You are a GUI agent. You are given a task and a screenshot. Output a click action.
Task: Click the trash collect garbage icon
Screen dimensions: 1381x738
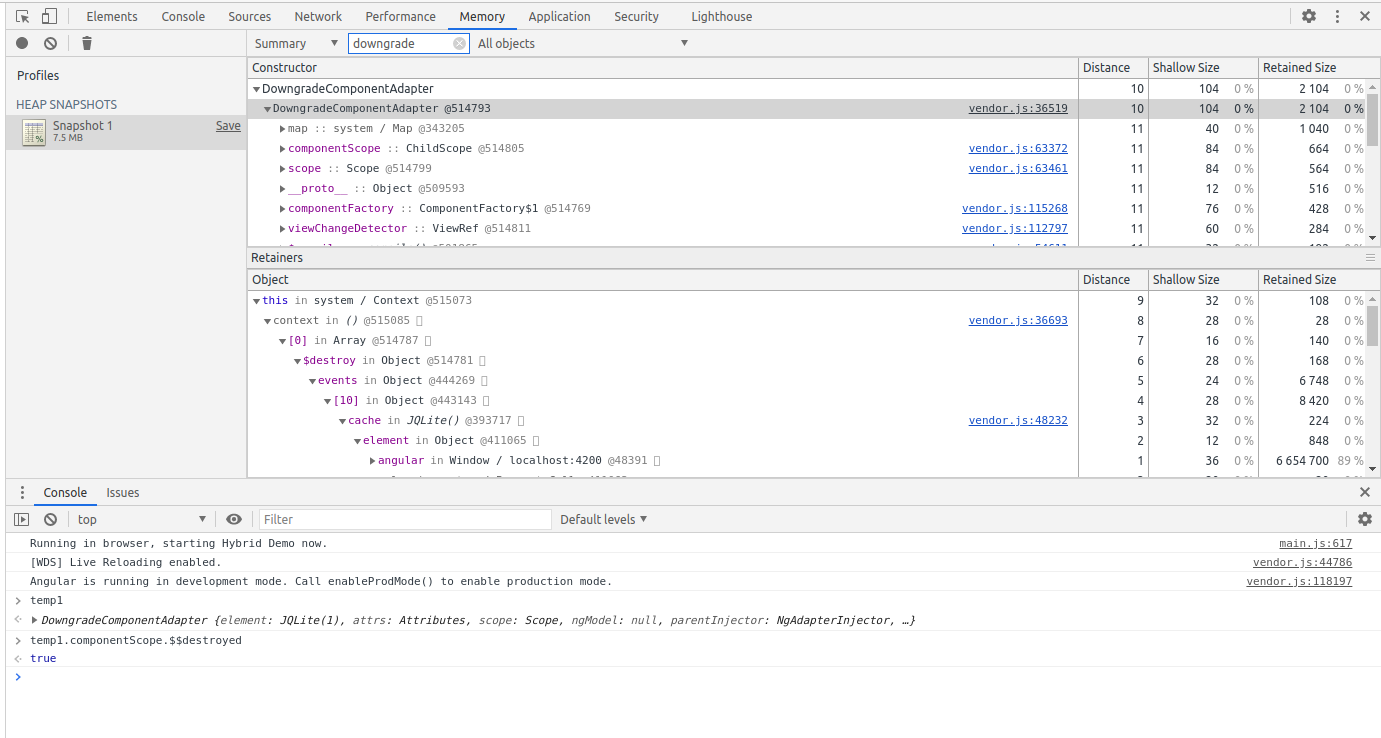click(x=87, y=43)
